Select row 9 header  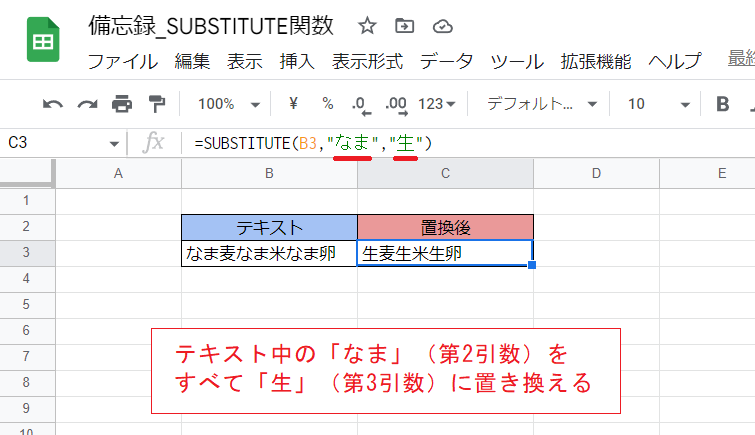click(26, 409)
